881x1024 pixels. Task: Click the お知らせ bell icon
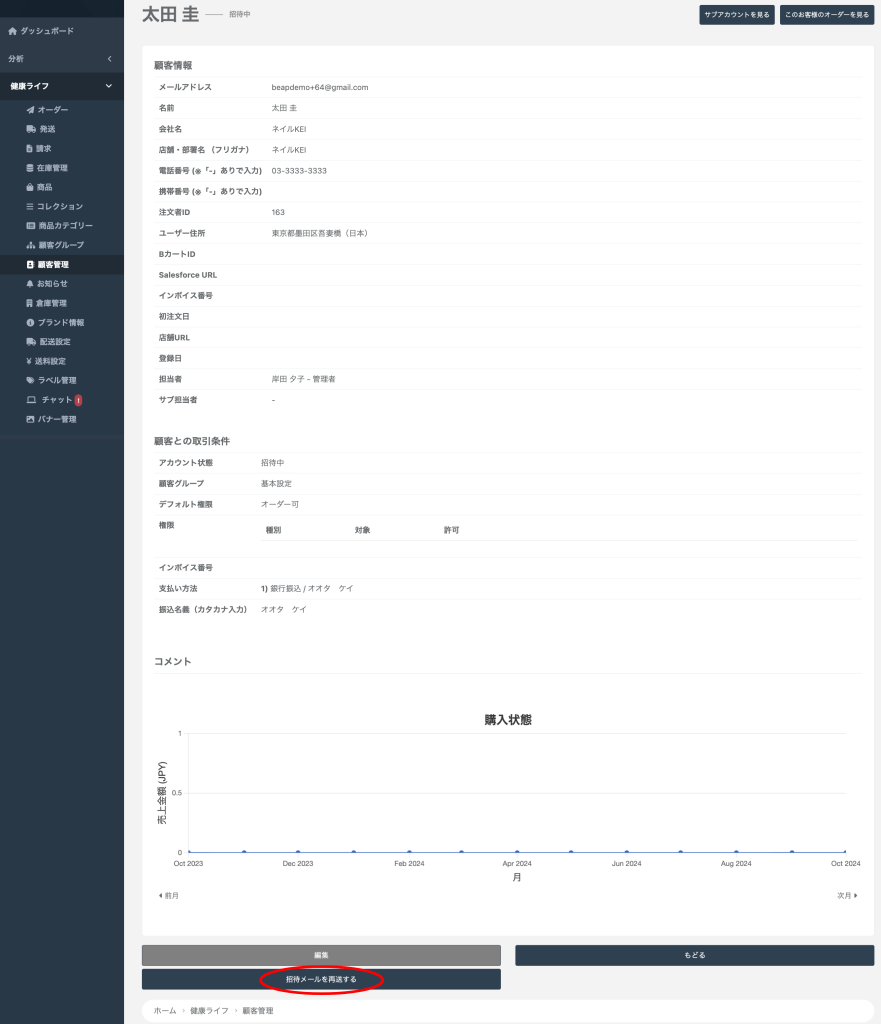(30, 284)
